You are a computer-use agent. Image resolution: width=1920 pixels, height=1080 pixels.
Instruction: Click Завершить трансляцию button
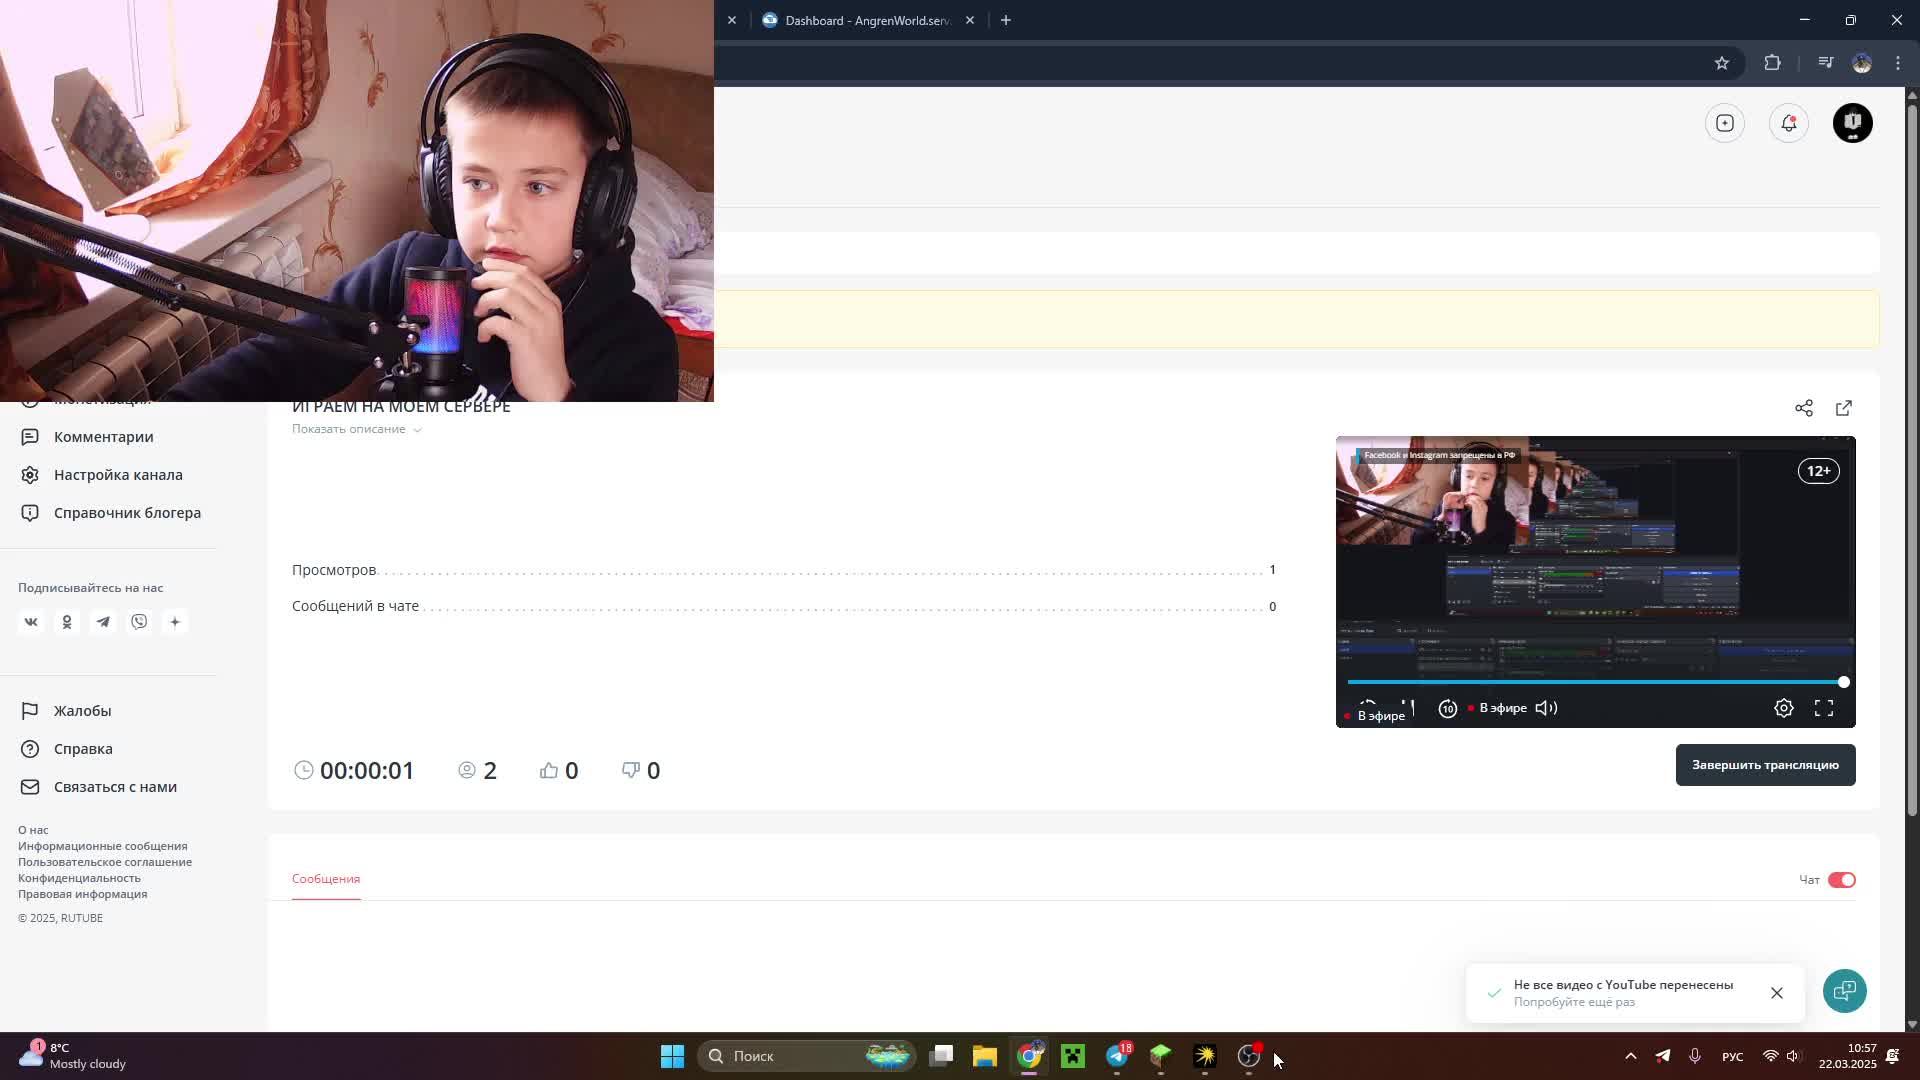(x=1764, y=765)
